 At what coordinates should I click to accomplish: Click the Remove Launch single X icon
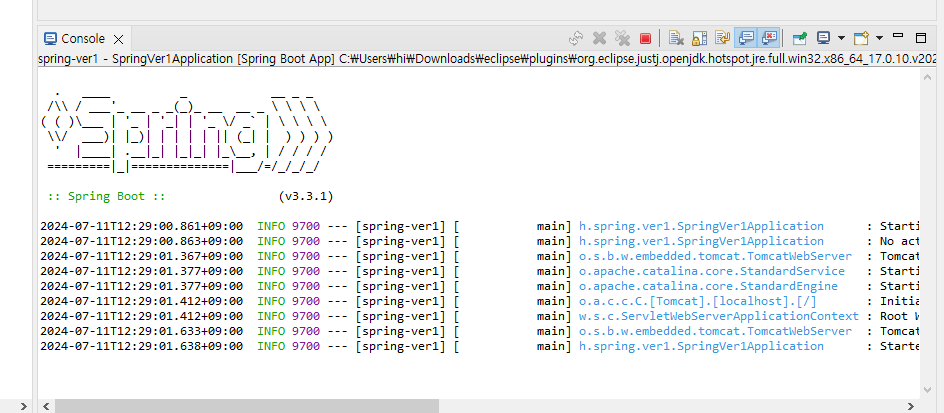tap(599, 39)
